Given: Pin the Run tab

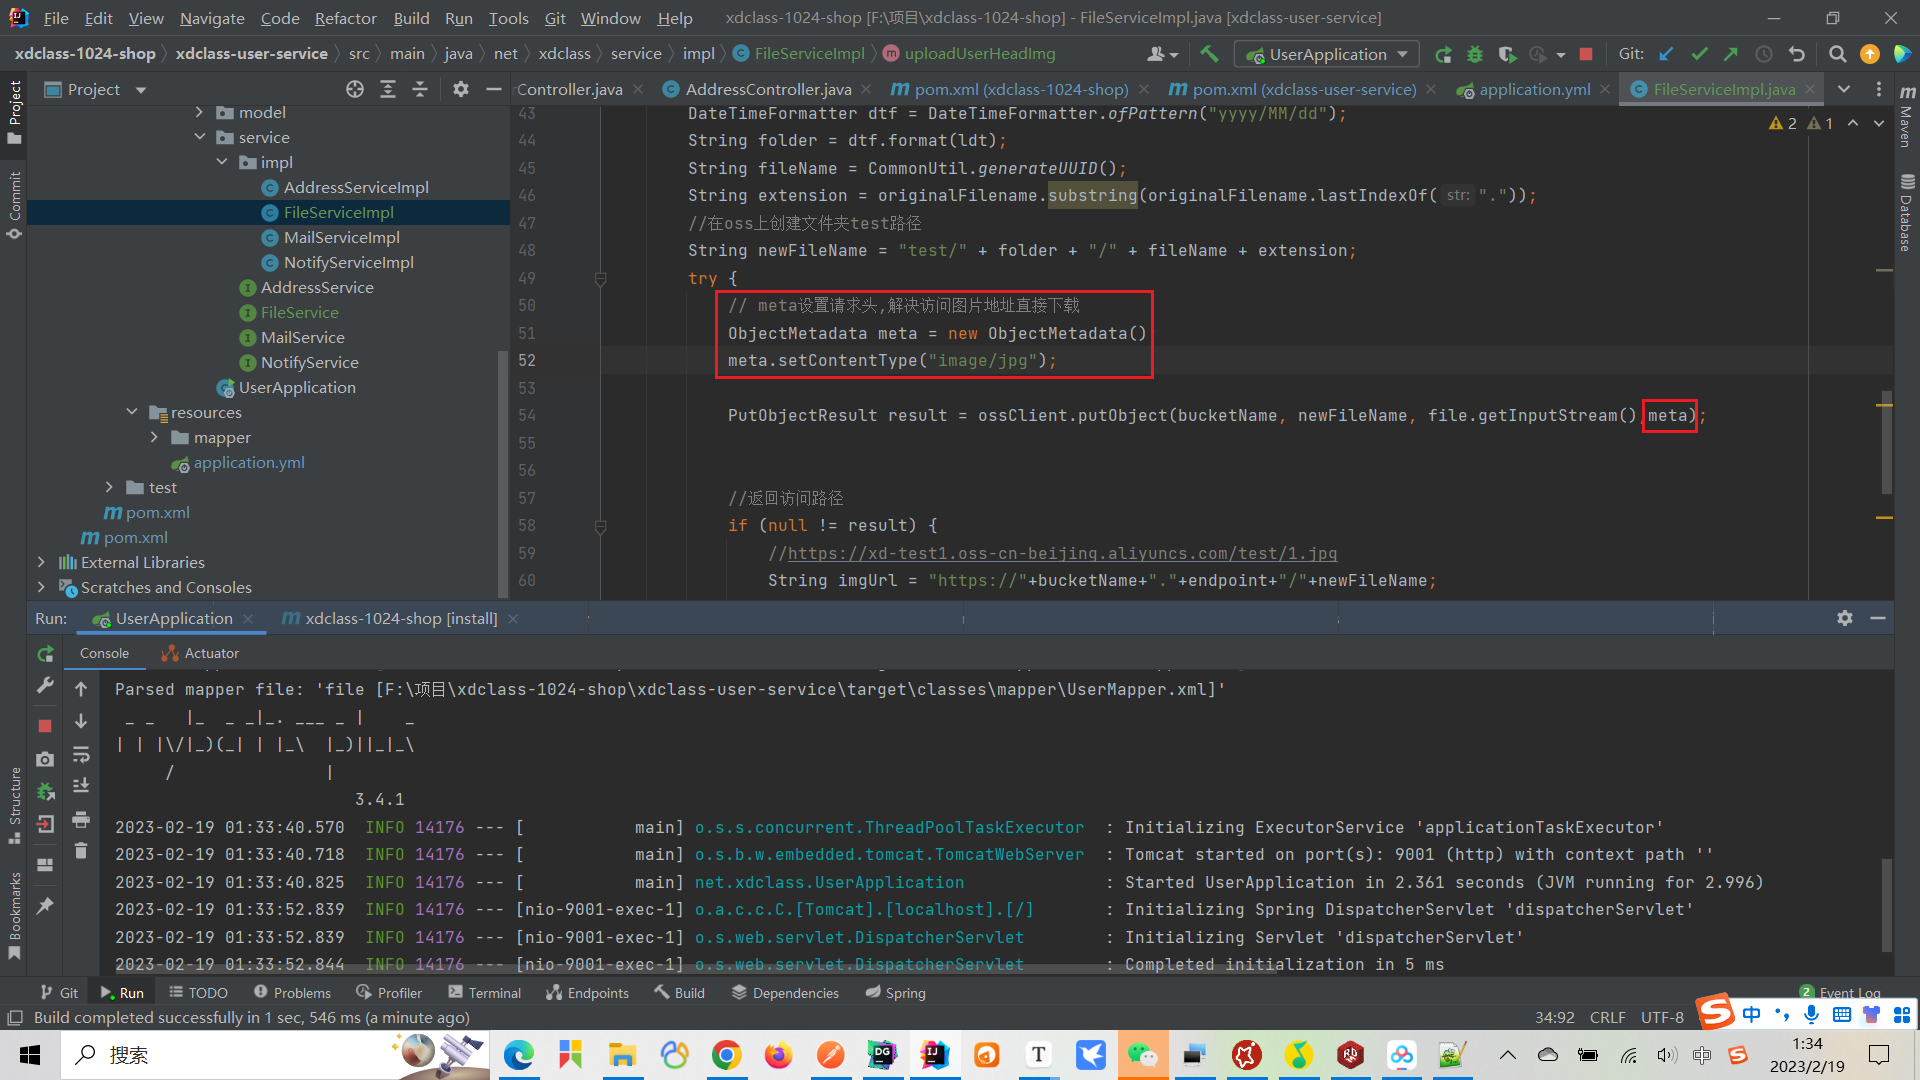Looking at the screenshot, I should (45, 906).
